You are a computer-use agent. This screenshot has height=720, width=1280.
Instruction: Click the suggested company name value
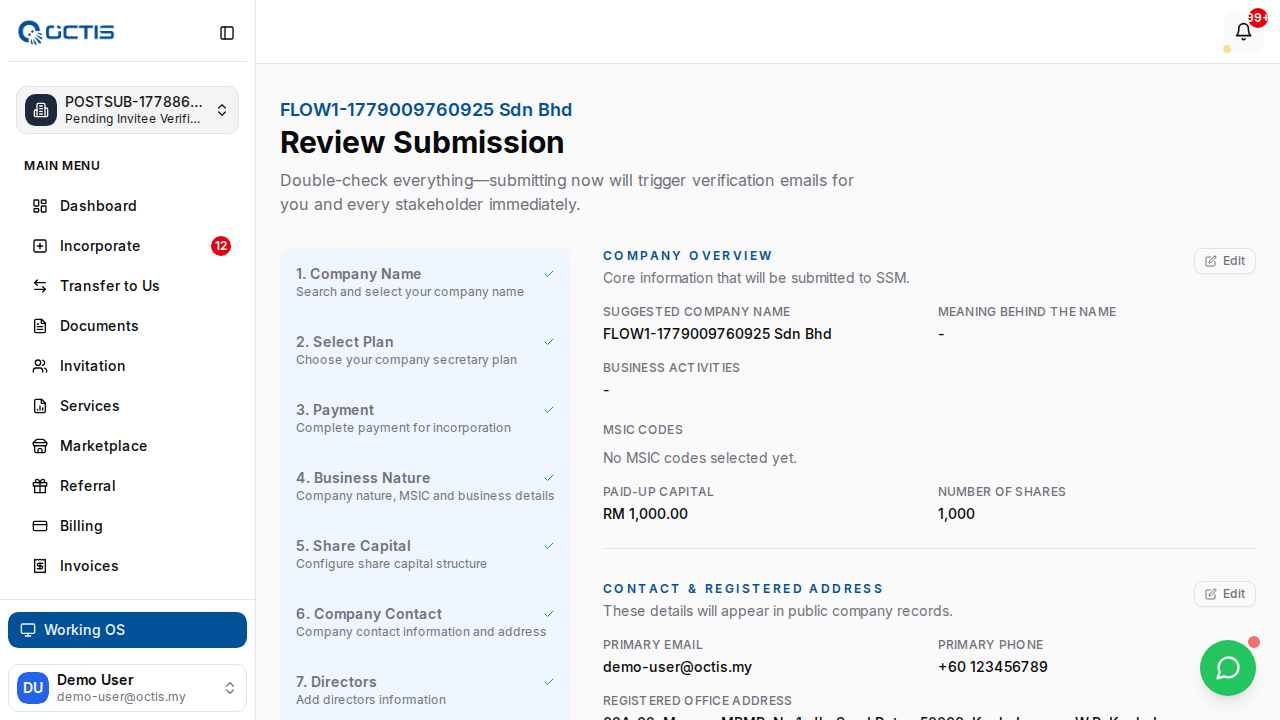pos(717,334)
